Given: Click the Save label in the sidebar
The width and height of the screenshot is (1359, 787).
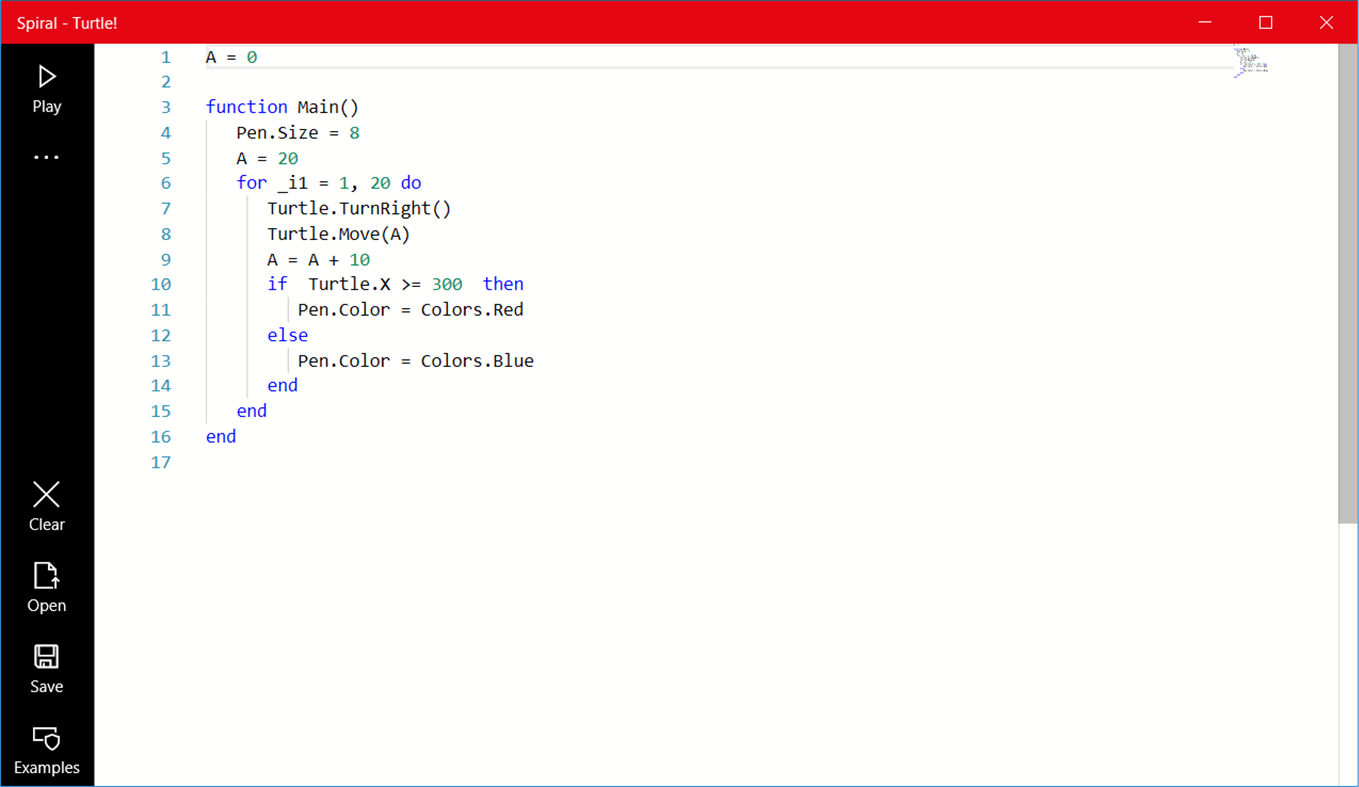Looking at the screenshot, I should [46, 686].
